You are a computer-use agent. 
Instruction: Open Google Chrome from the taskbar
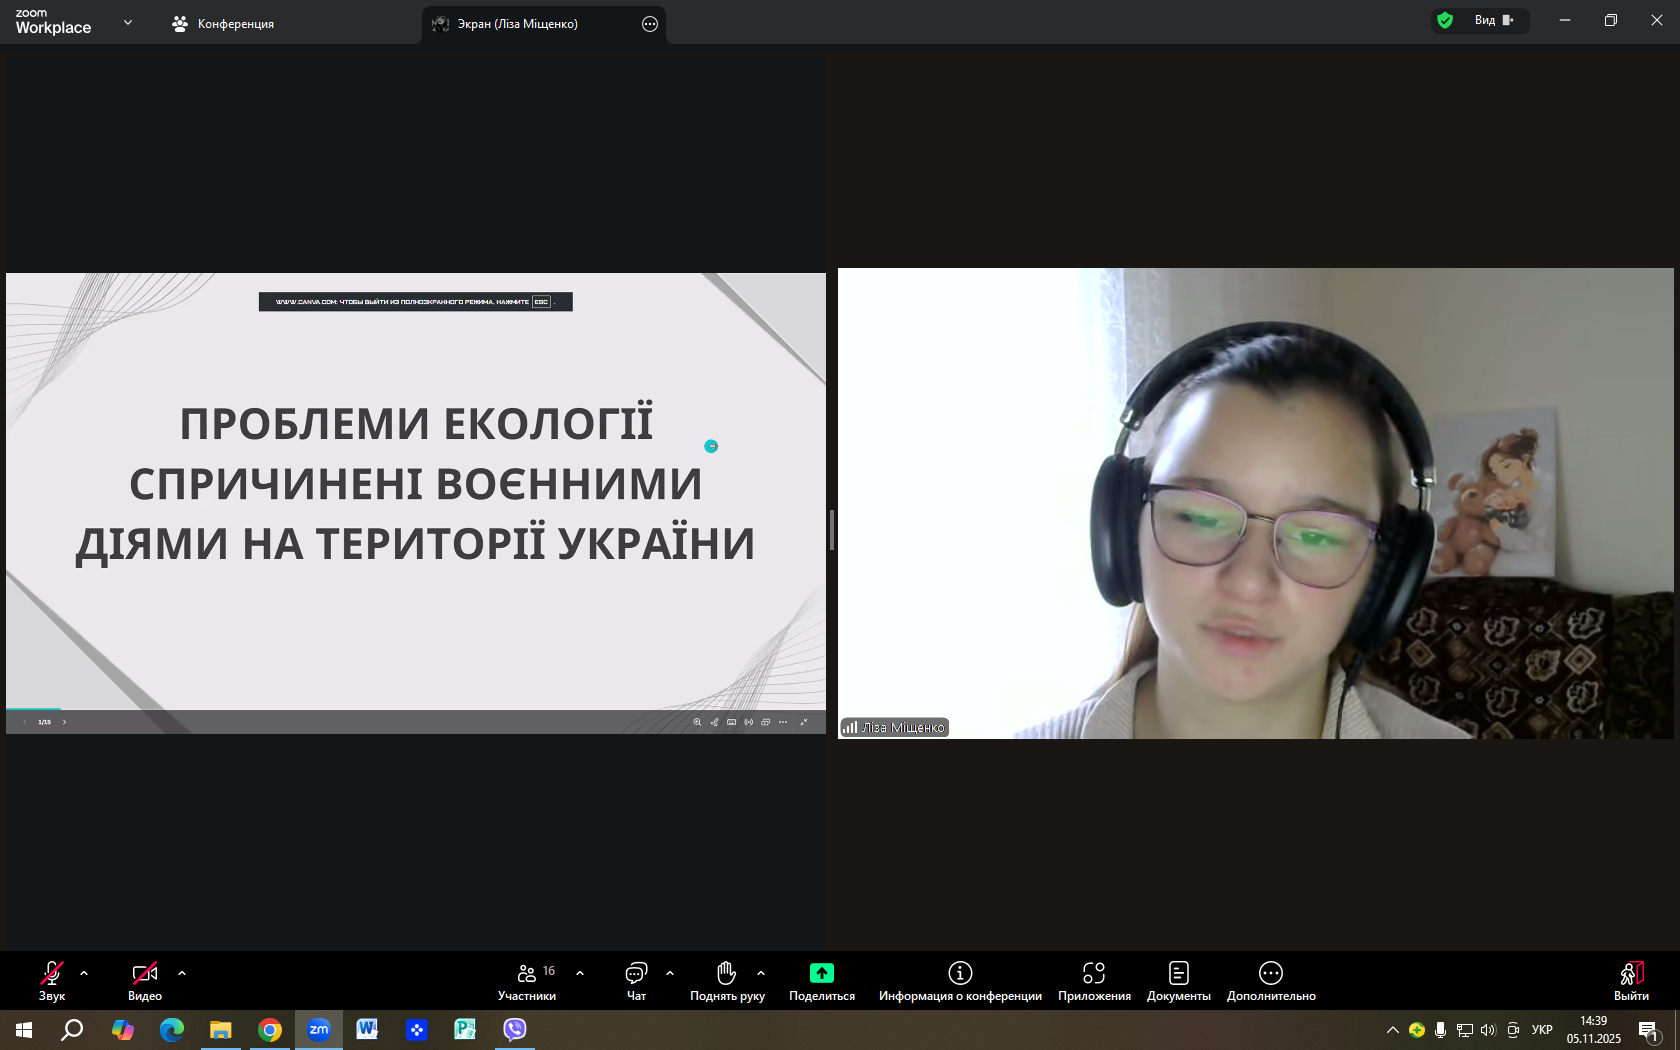(270, 1029)
